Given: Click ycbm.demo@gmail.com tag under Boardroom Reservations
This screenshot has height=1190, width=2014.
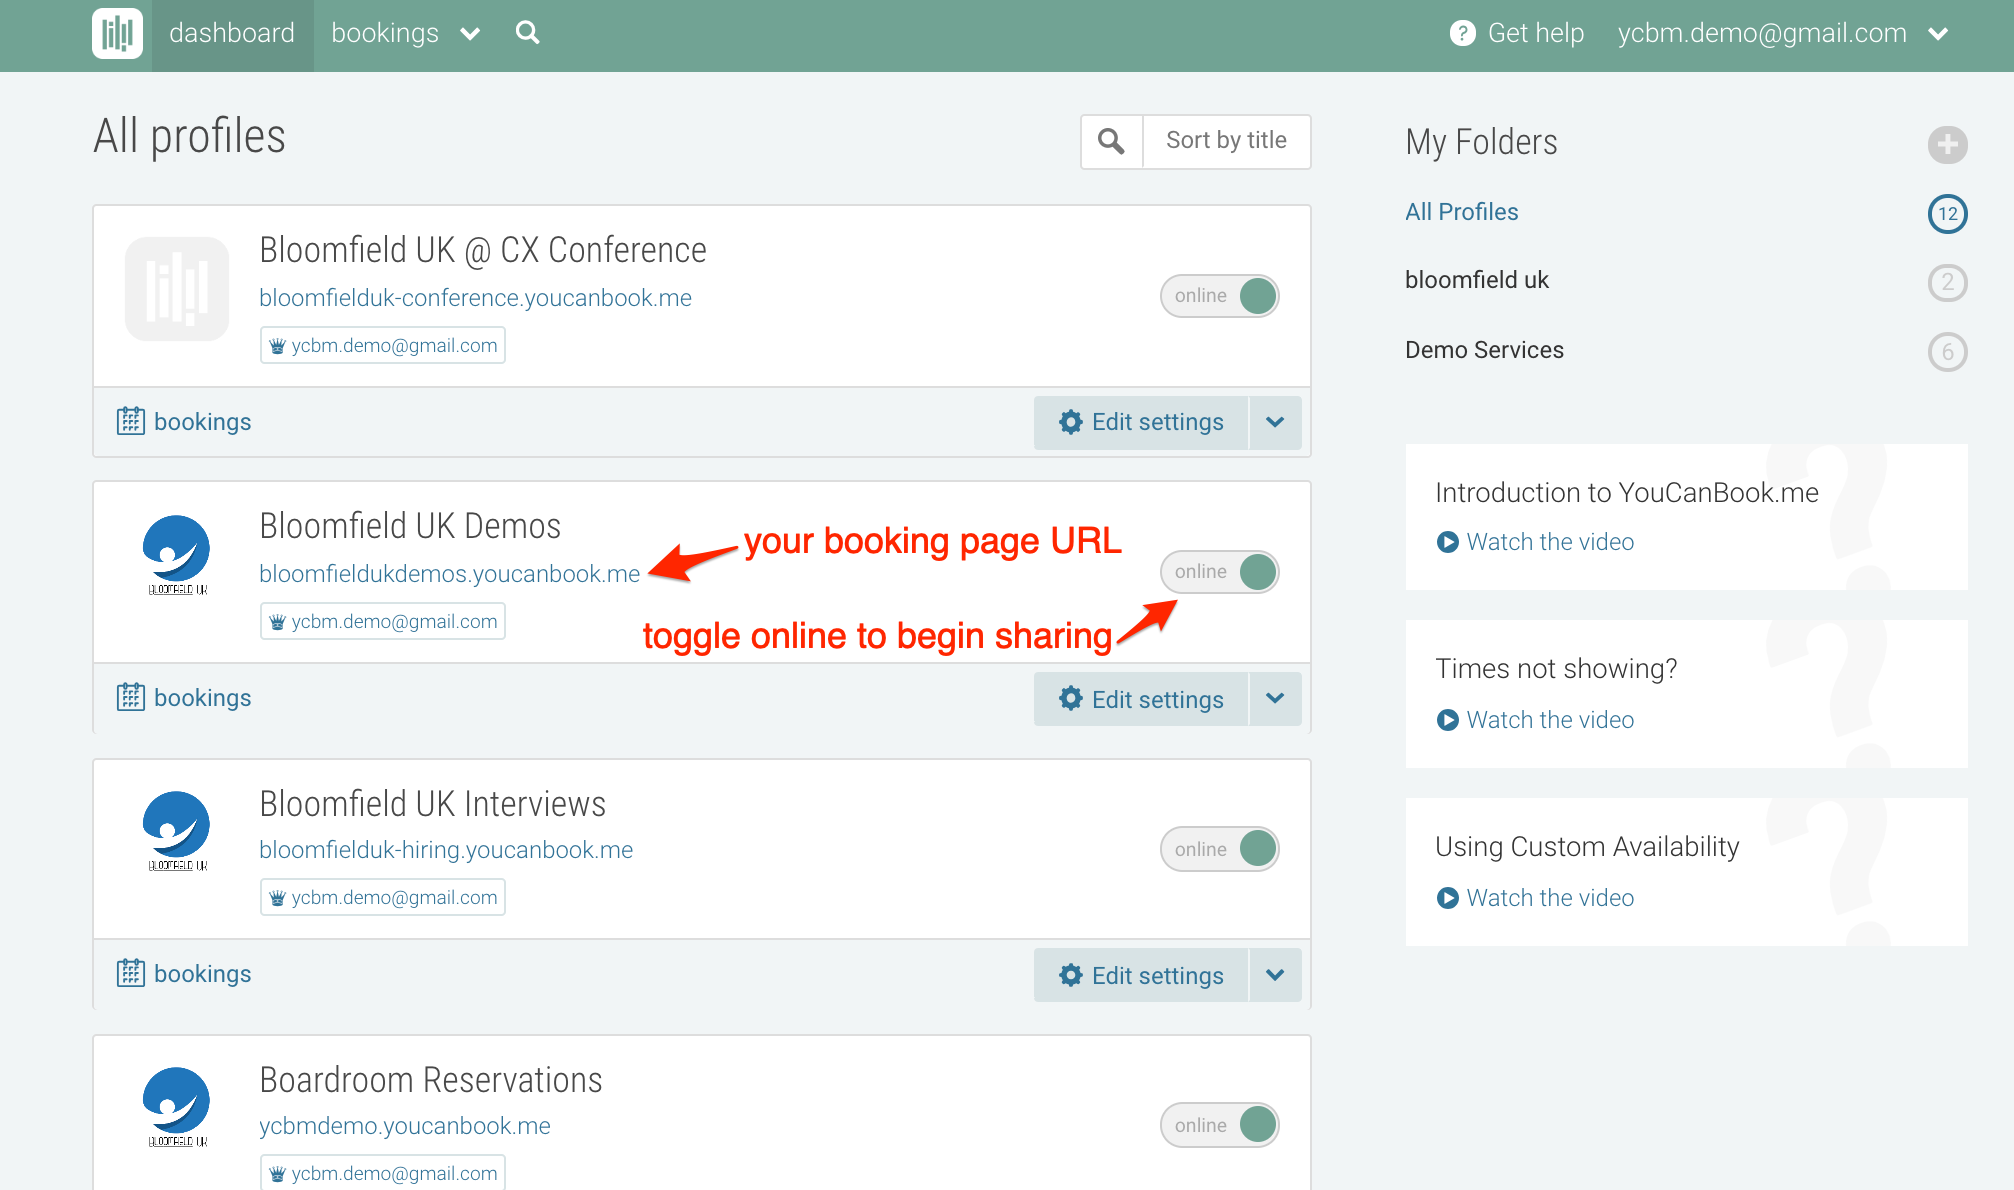Looking at the screenshot, I should [x=383, y=1173].
